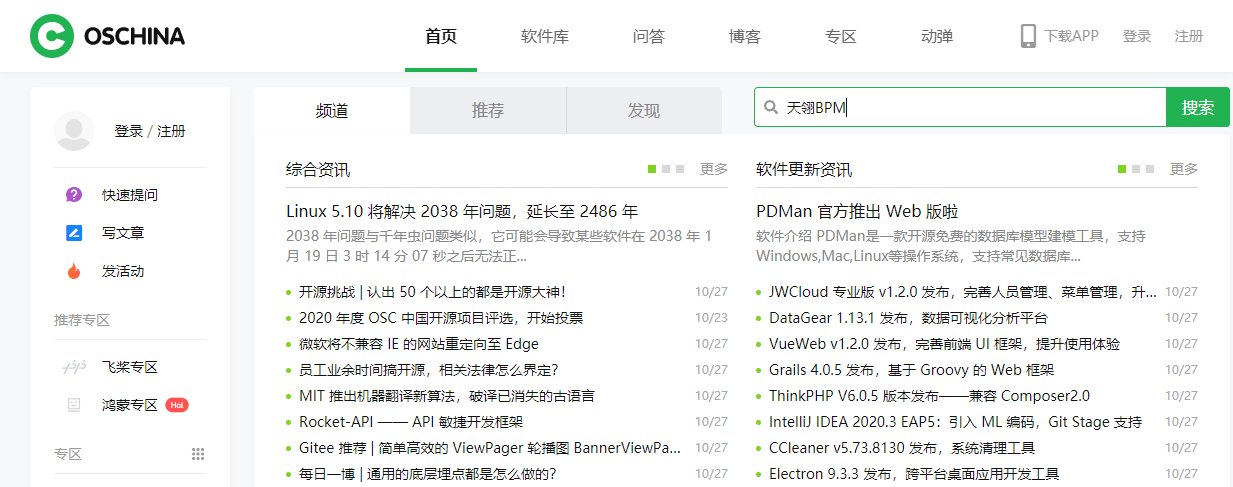Select second carousel dot in 软件更新资讯
This screenshot has width=1233, height=487.
1136,169
